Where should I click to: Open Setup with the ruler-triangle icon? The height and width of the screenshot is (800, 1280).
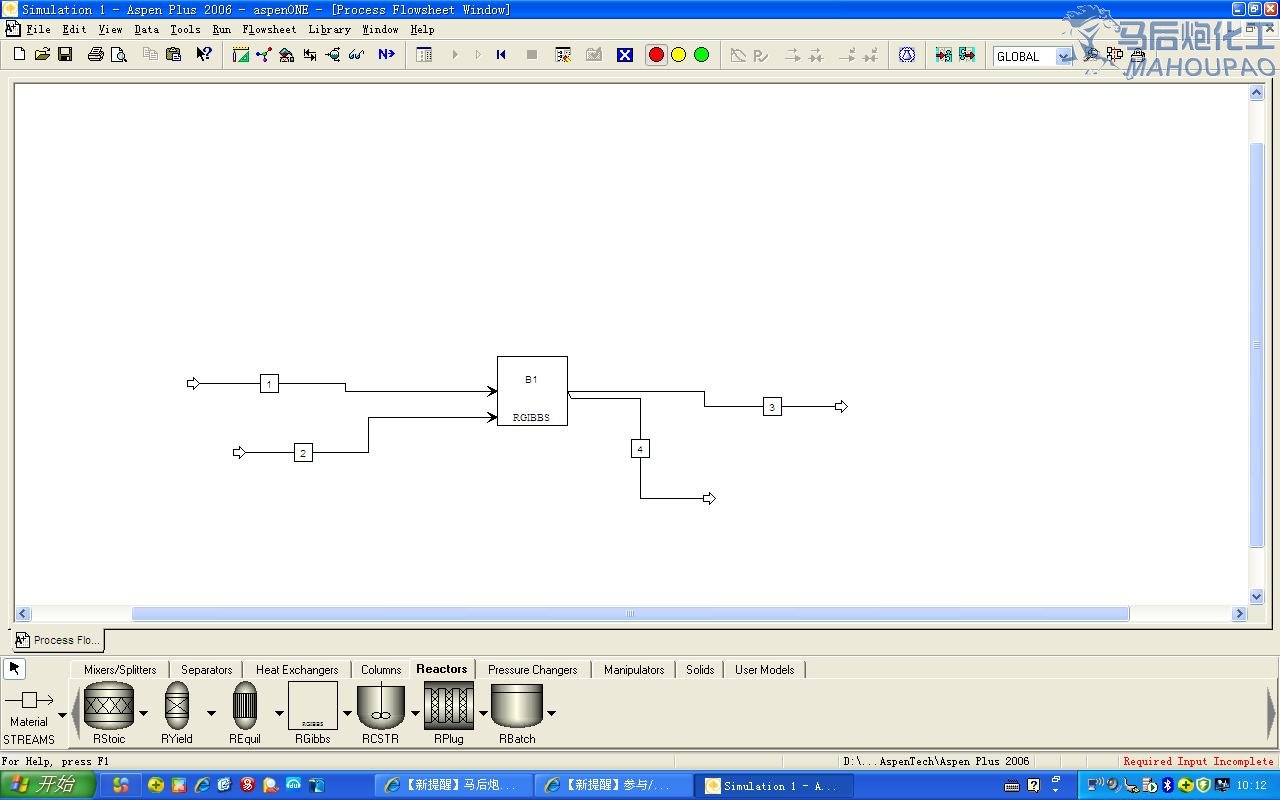(x=241, y=55)
